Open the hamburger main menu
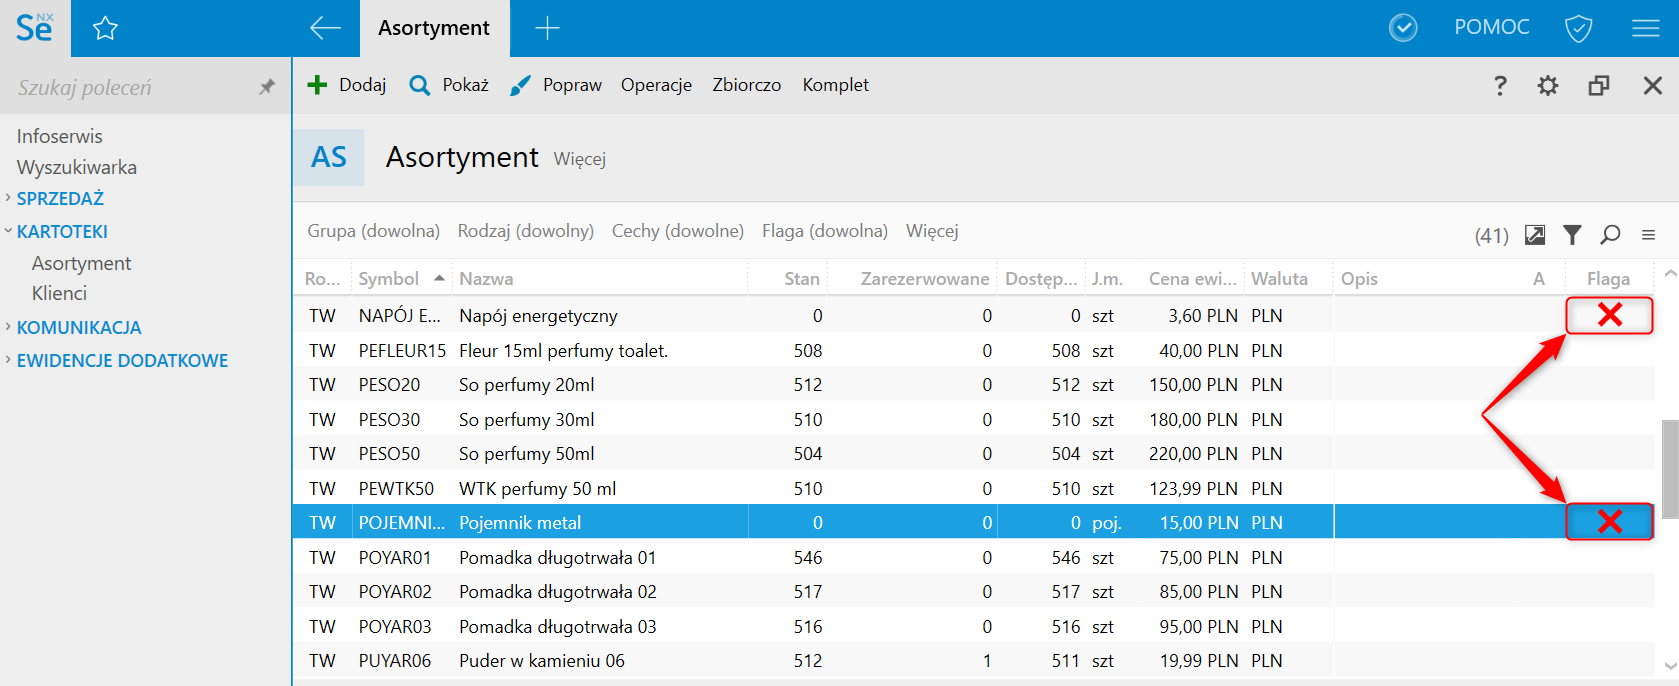This screenshot has height=686, width=1679. pos(1645,28)
